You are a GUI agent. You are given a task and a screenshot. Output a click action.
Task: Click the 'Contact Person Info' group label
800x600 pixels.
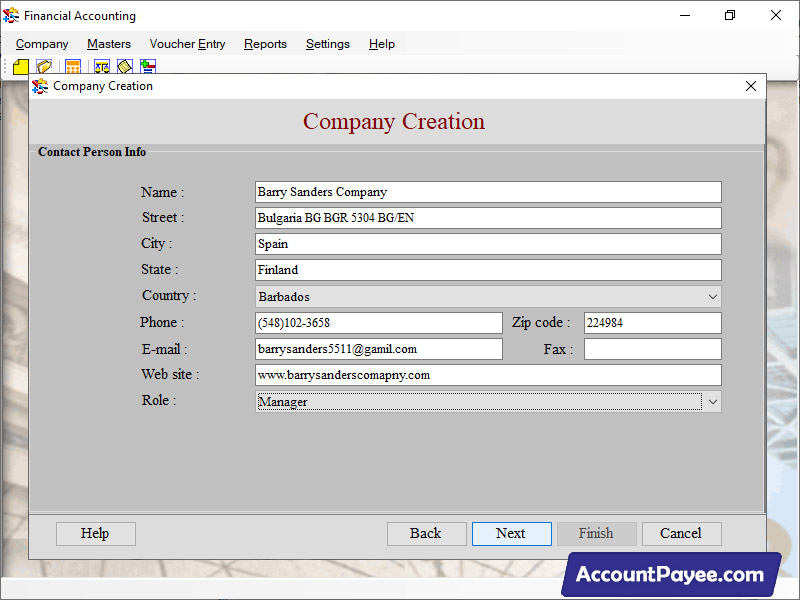coord(92,152)
